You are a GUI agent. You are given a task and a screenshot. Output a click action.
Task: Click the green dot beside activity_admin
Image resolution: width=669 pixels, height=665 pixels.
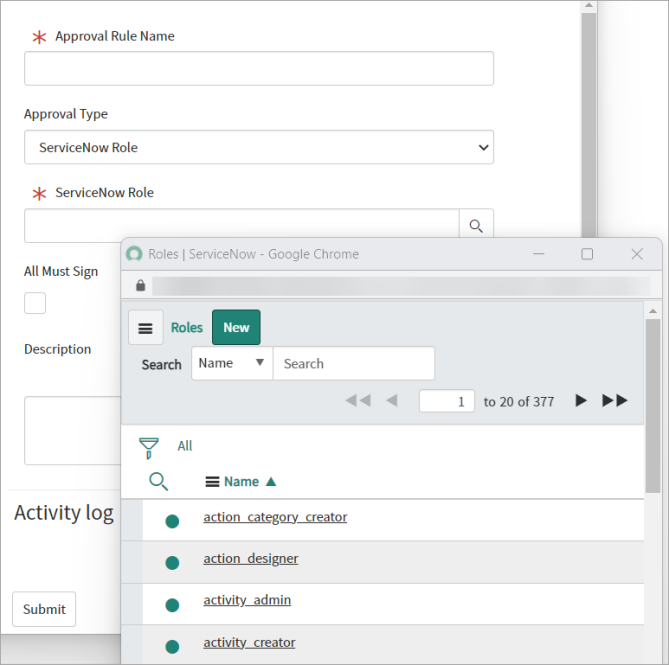pos(172,605)
